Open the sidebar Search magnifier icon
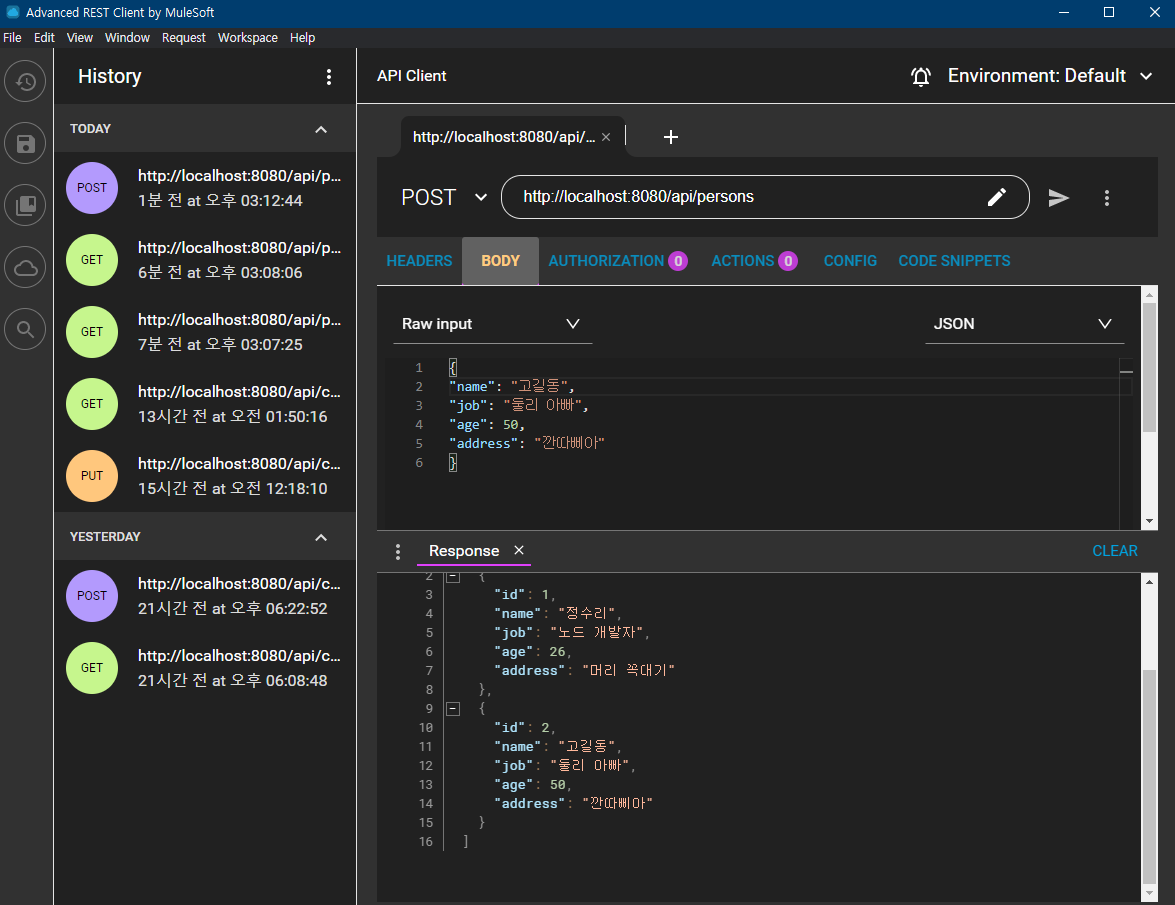 pyautogui.click(x=25, y=329)
